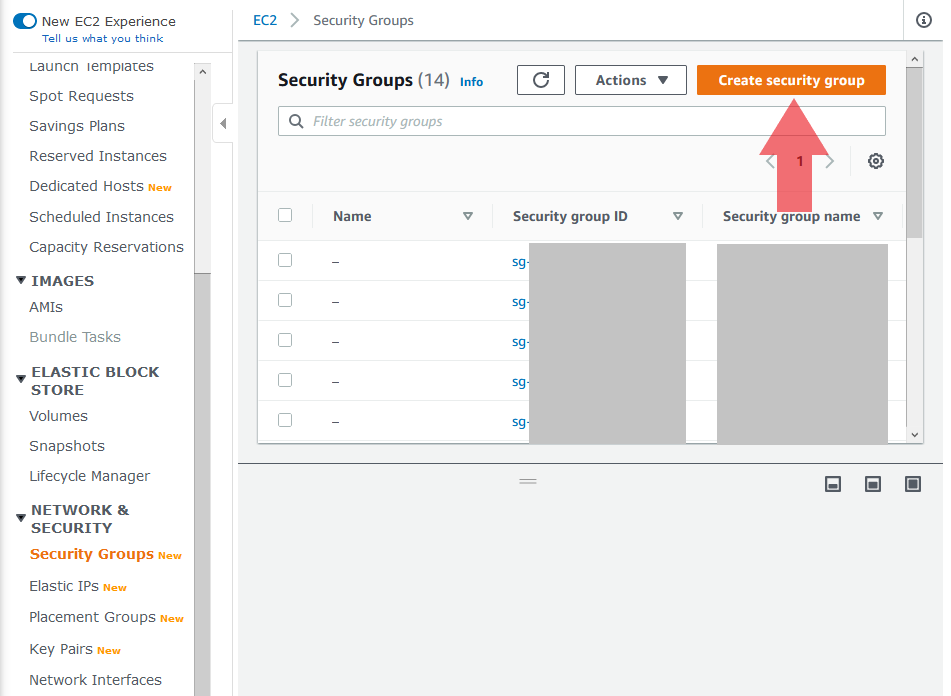
Task: Sort by Security group ID arrow
Action: pyautogui.click(x=678, y=216)
